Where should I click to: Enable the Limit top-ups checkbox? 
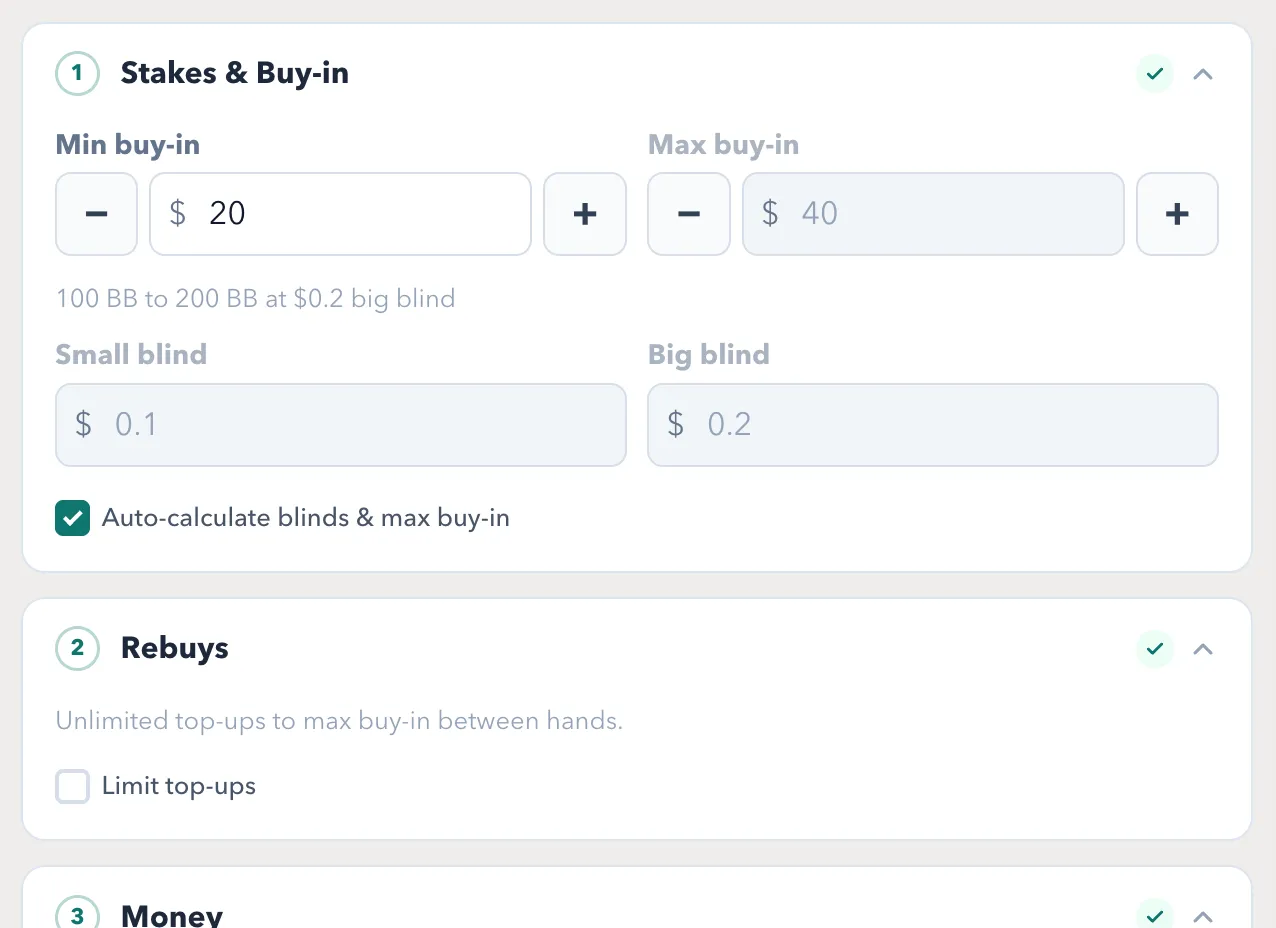point(73,787)
